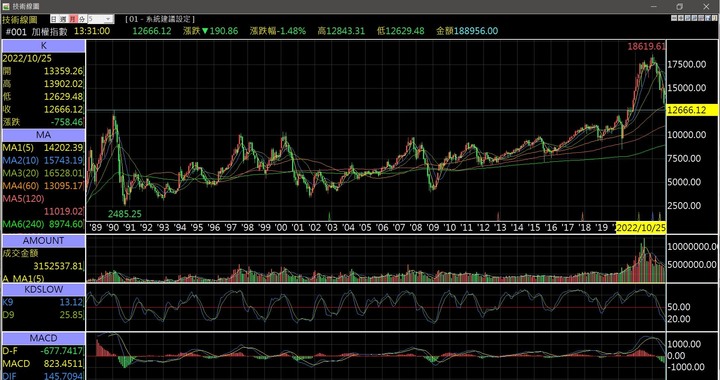Maximize the 技術線圖 window

[x=680, y=6]
